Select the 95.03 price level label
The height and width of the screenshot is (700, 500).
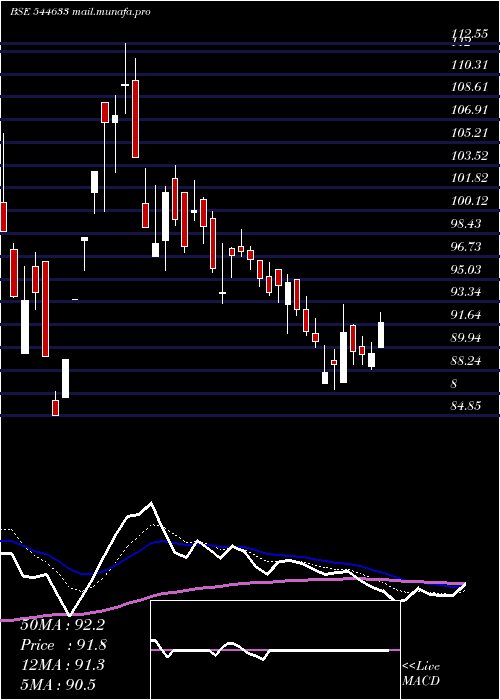pyautogui.click(x=466, y=269)
